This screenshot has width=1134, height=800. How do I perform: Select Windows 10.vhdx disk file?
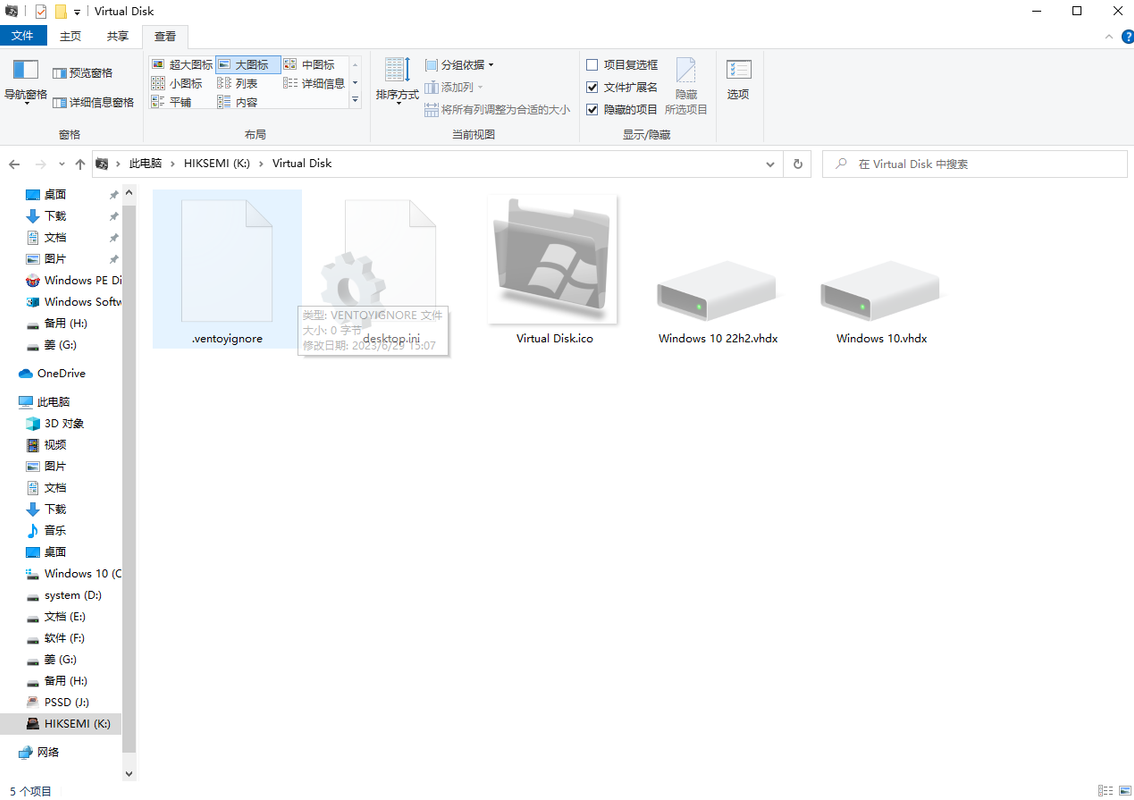pyautogui.click(x=882, y=269)
